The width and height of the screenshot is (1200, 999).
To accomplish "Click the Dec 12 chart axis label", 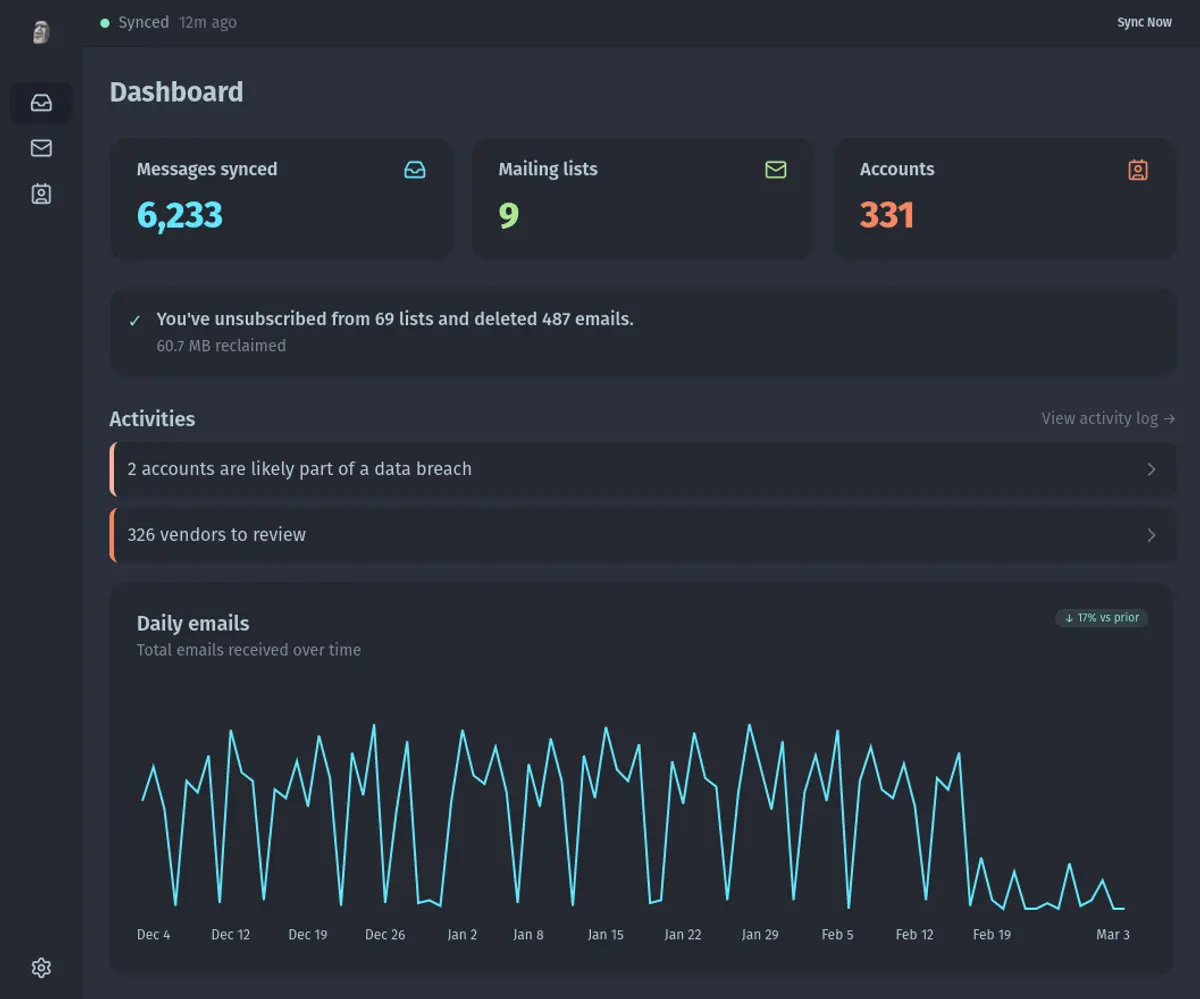I will [231, 935].
